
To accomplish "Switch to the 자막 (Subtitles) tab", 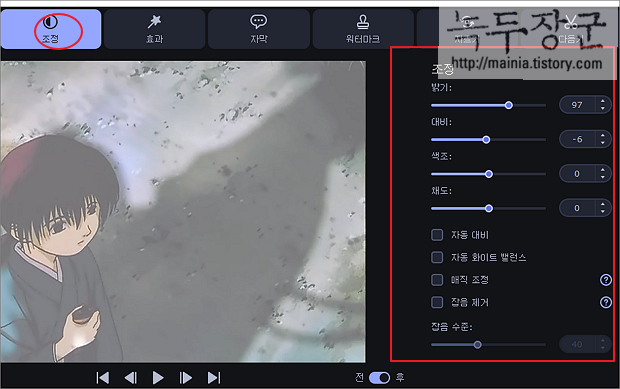I will click(x=259, y=29).
